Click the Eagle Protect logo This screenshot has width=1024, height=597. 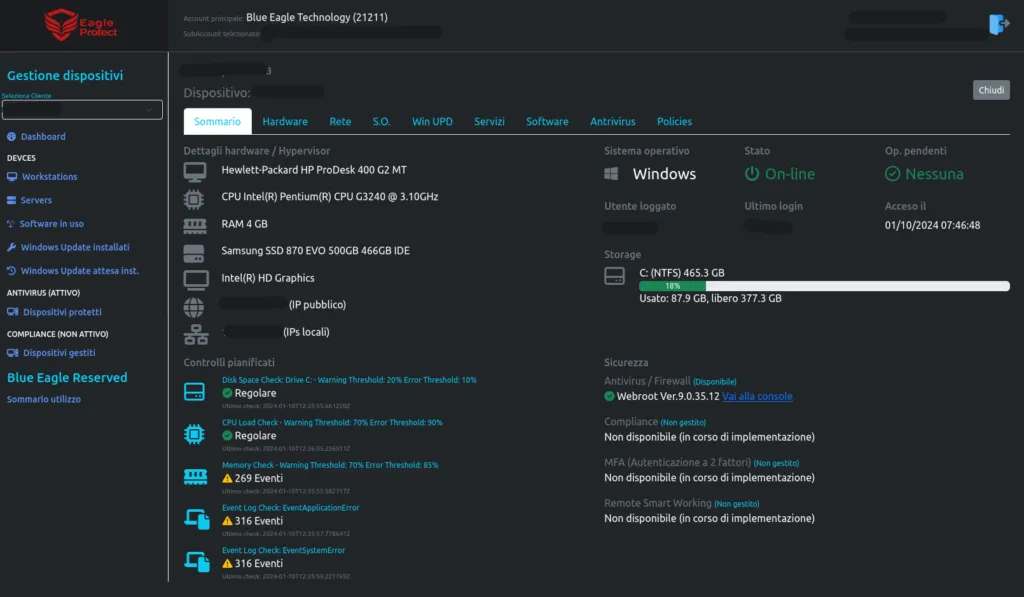point(80,25)
